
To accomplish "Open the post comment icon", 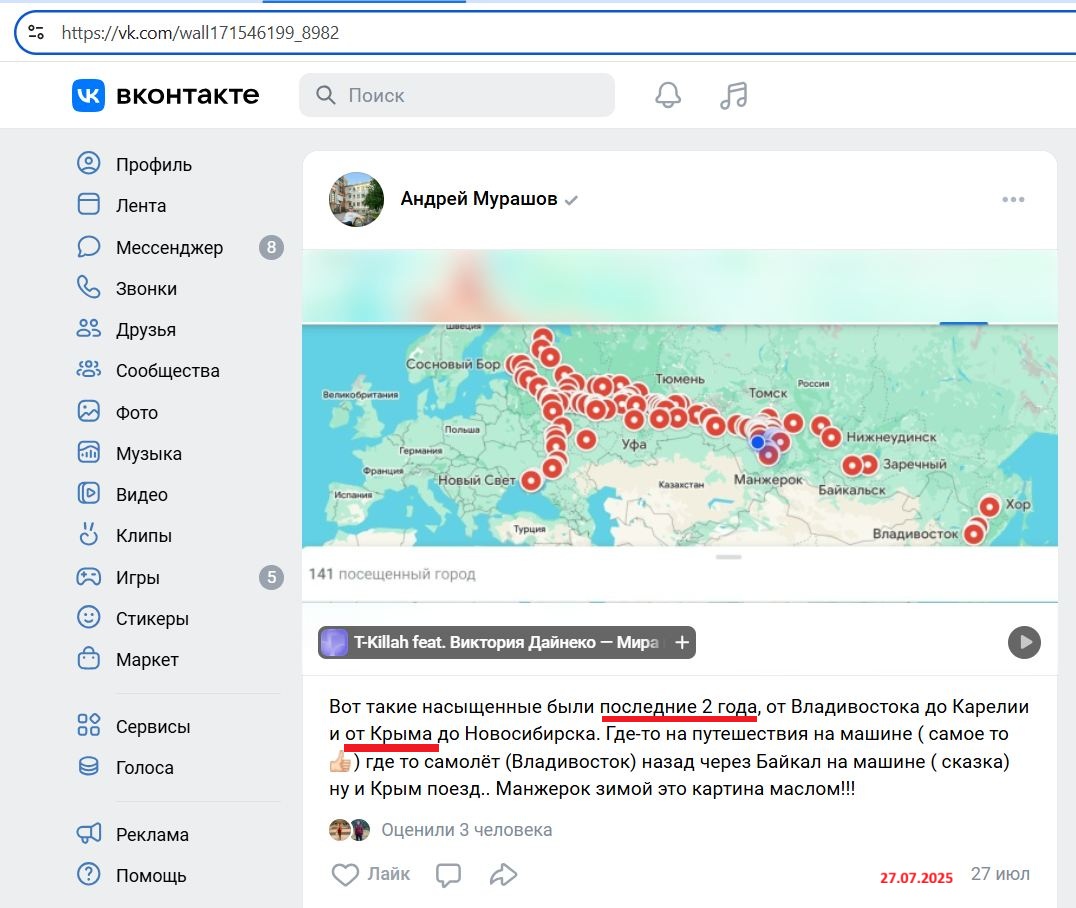I will tap(448, 874).
